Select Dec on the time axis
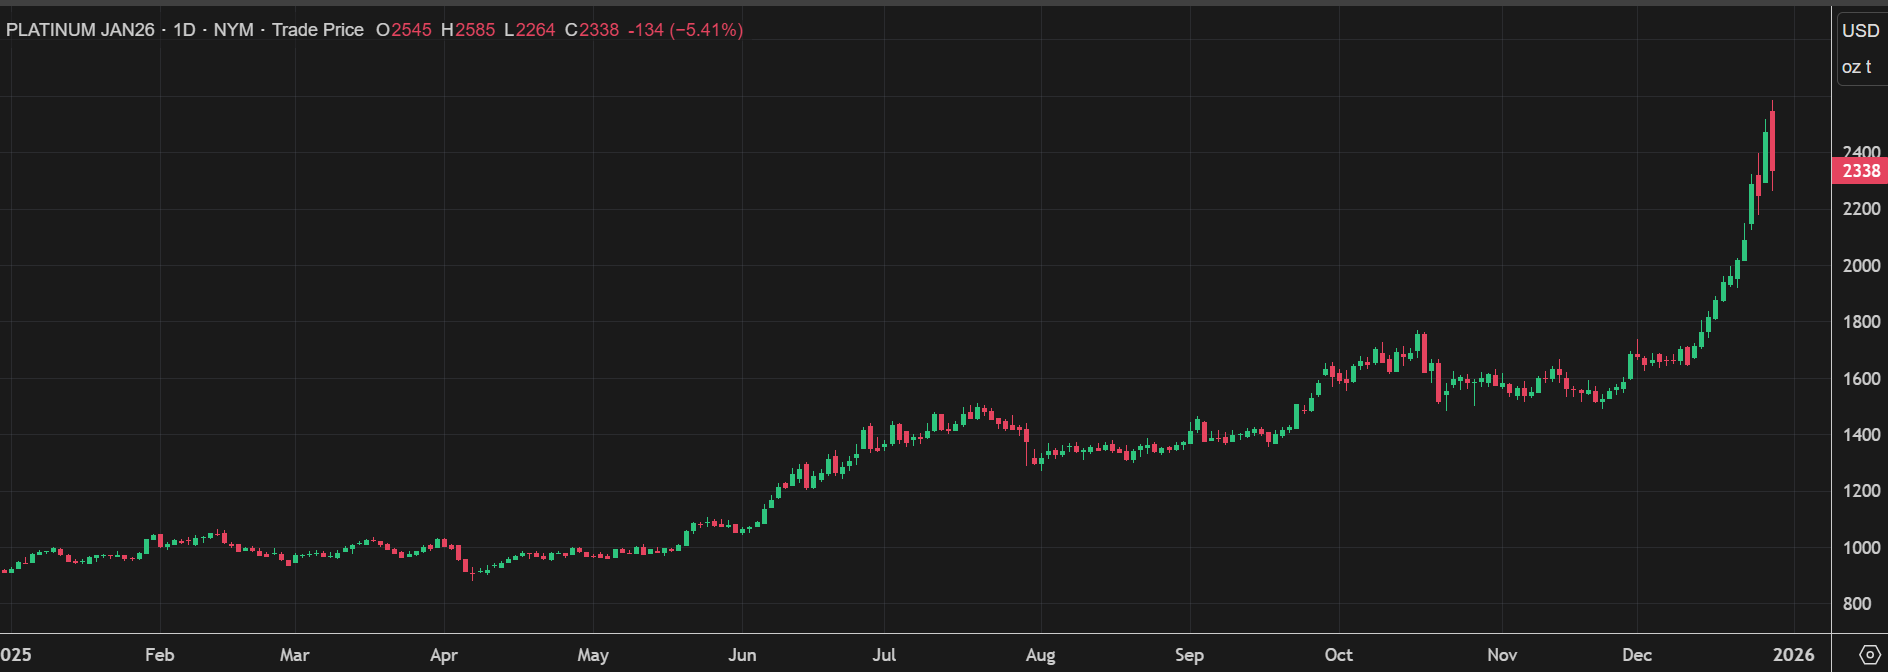The height and width of the screenshot is (672, 1888). [x=1636, y=655]
